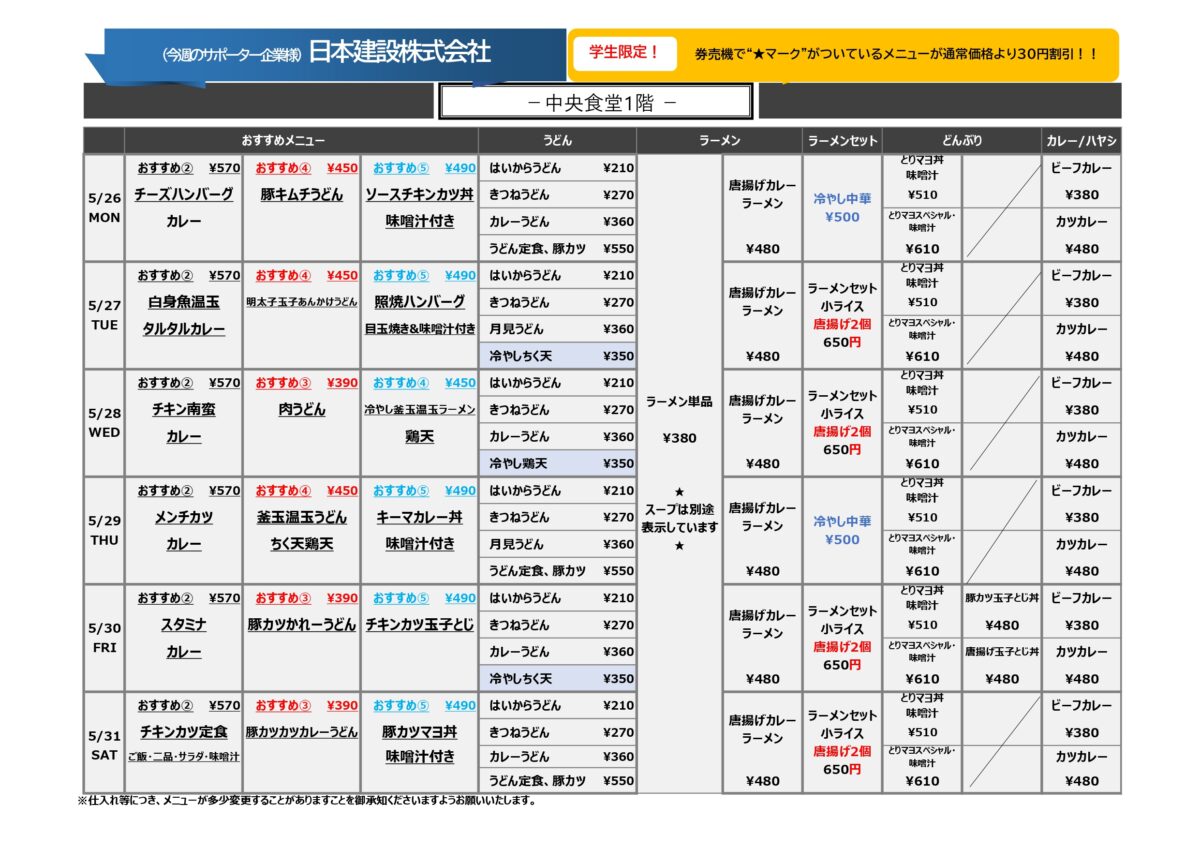Viewport: 1200px width, 849px height.
Task: Click the 冷やし鶏天 udon row
Action: point(558,463)
